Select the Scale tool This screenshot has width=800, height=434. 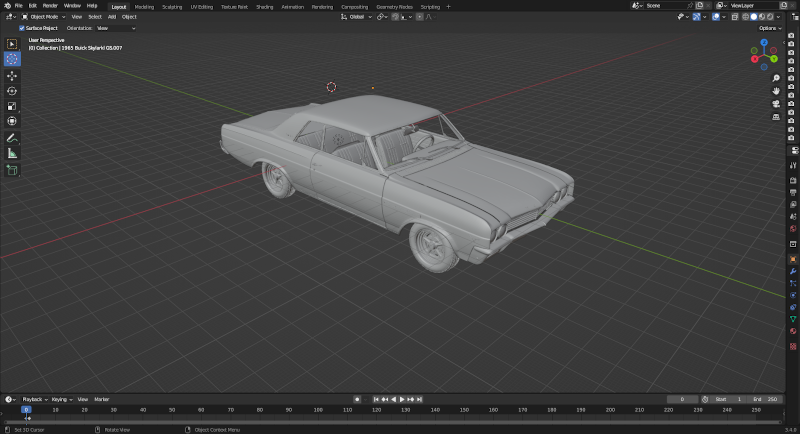pyautogui.click(x=12, y=106)
